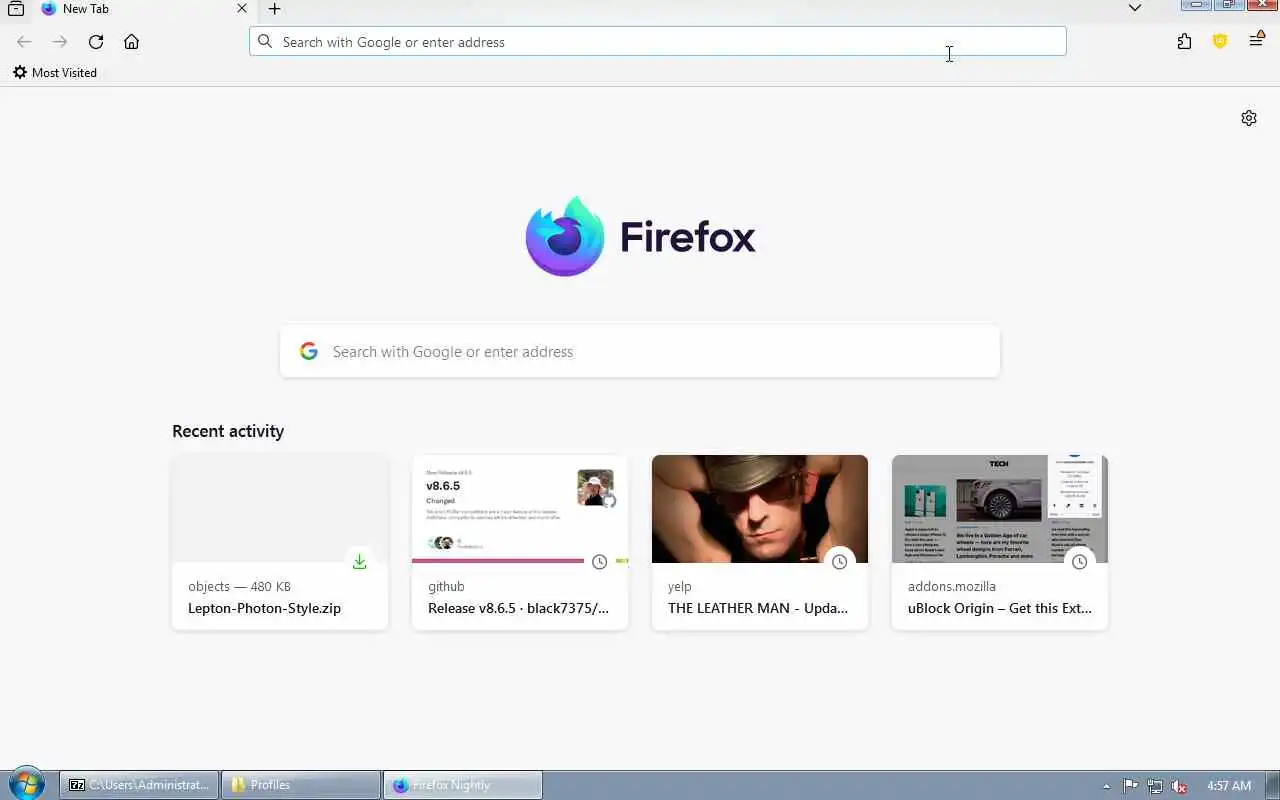The width and height of the screenshot is (1280, 800).
Task: Open the Windows Start button
Action: (x=27, y=785)
